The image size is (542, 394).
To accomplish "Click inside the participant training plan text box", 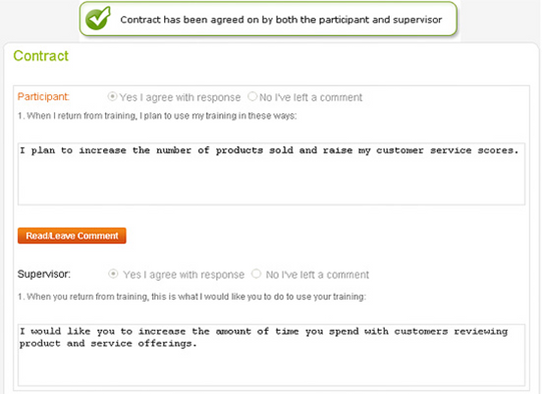I will point(271,174).
